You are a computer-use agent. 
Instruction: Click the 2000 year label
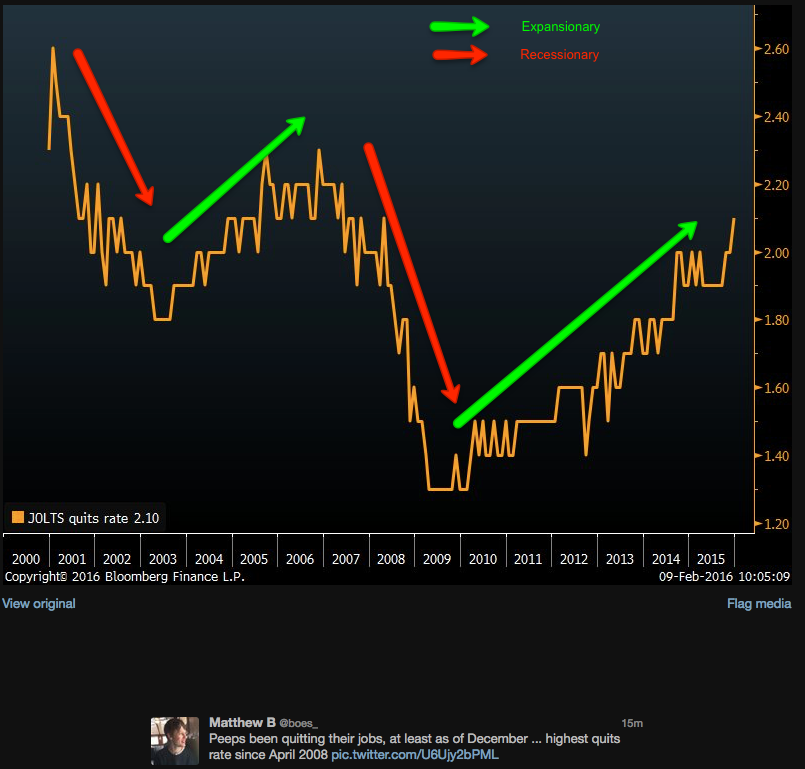pos(26,559)
